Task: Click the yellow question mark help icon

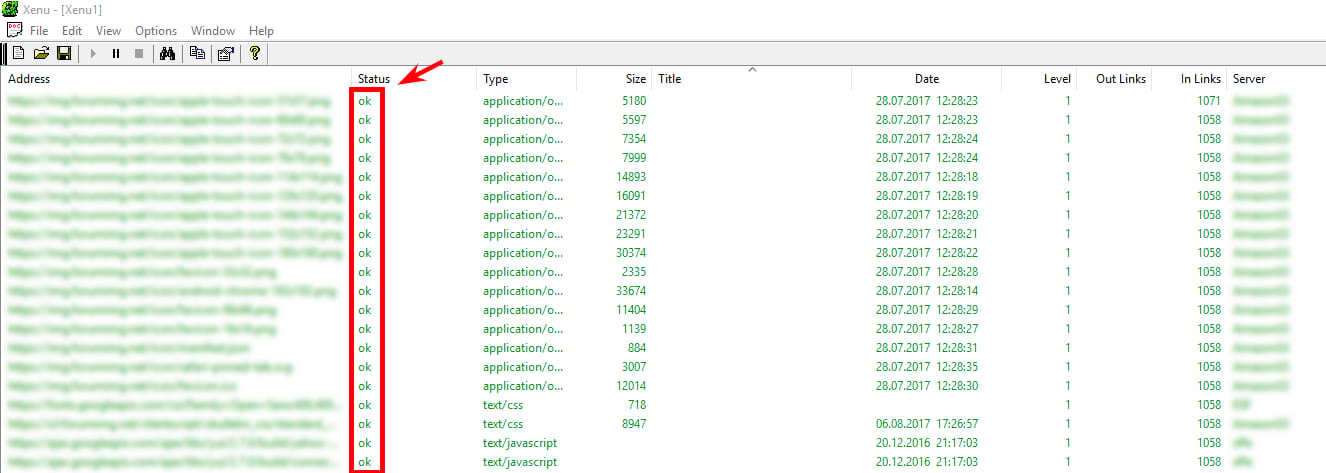Action: (x=255, y=53)
